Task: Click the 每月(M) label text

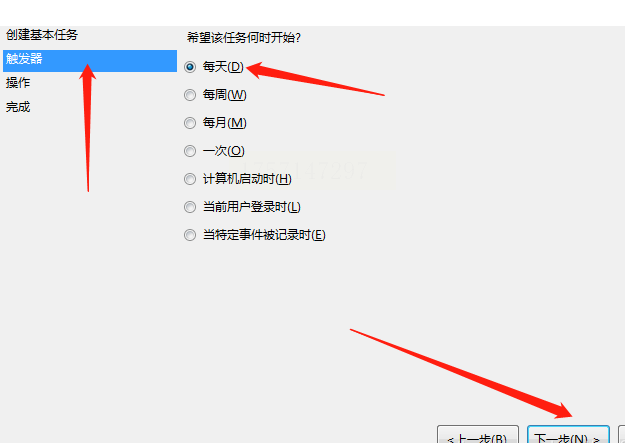Action: pyautogui.click(x=224, y=123)
